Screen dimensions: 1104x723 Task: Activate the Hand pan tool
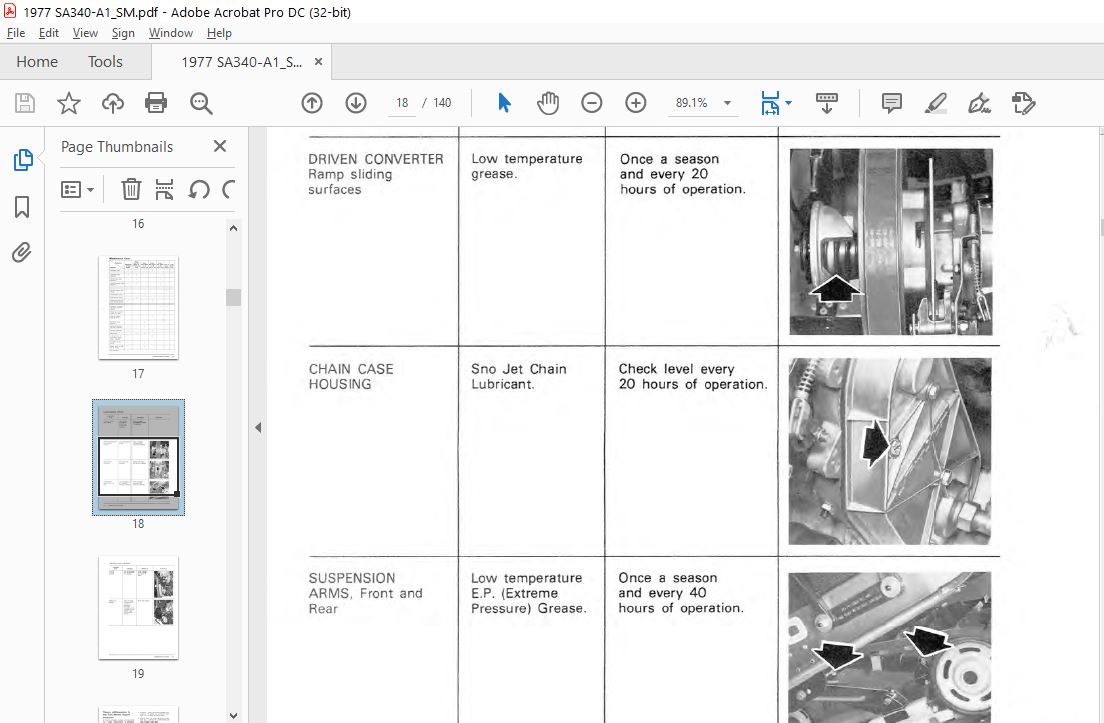tap(548, 103)
